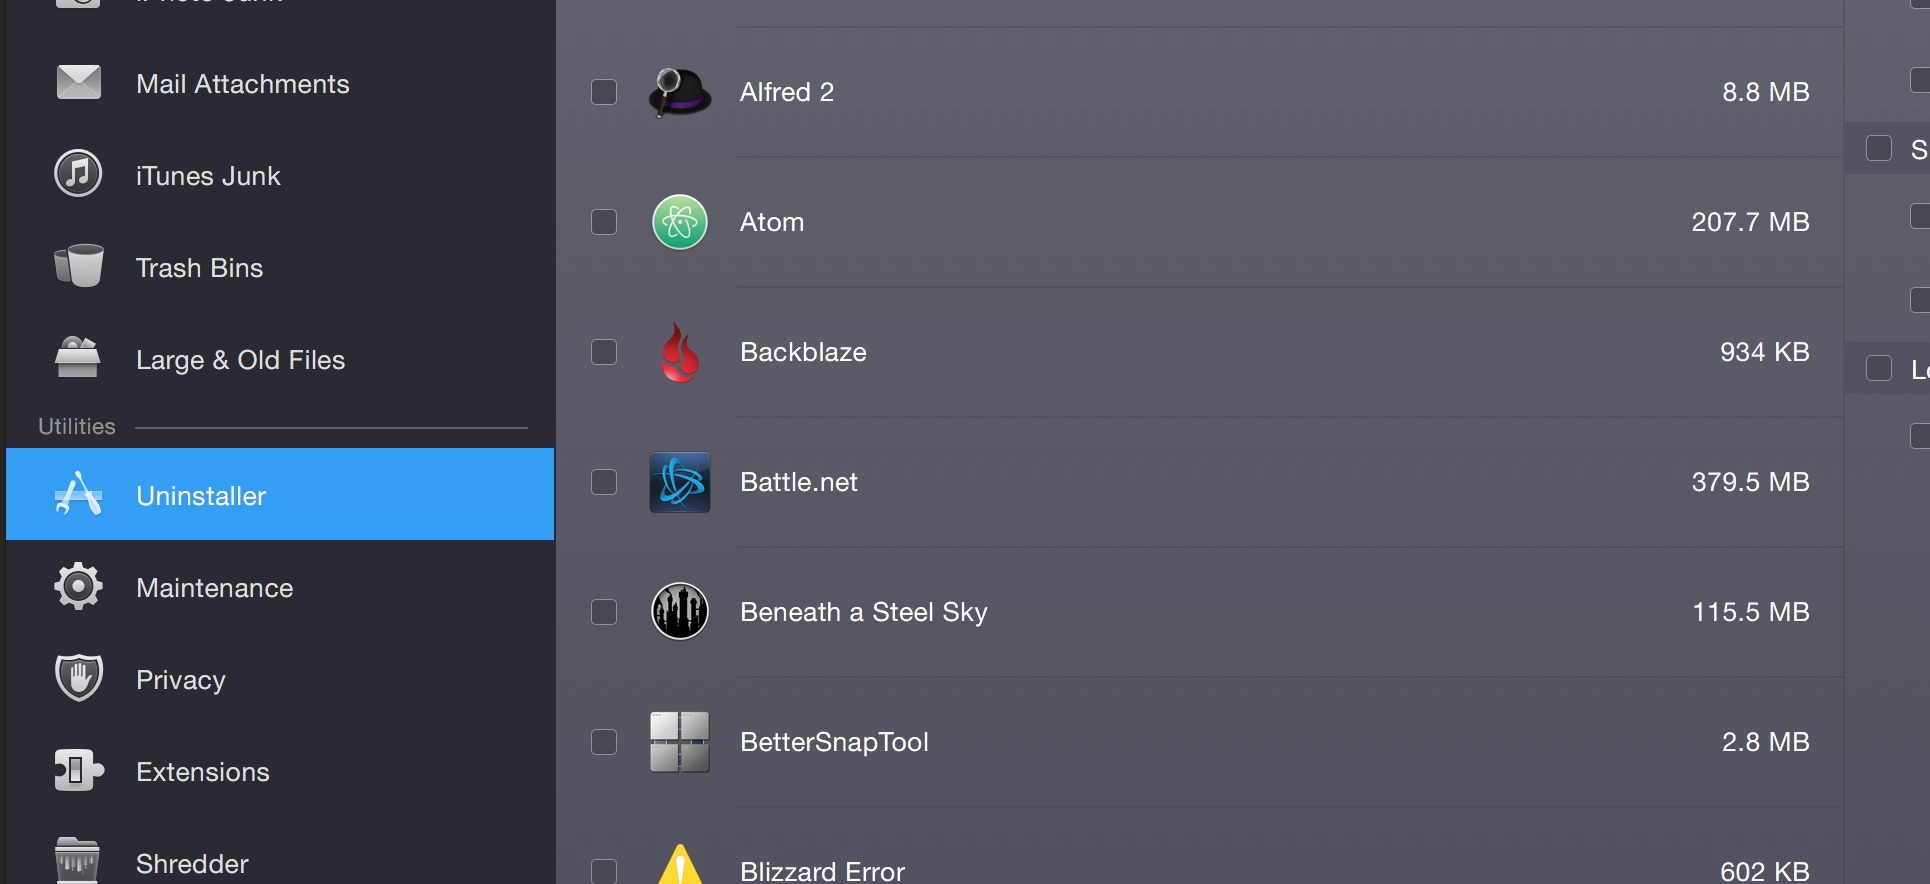Viewport: 1930px width, 884px height.
Task: Click the BetterSnapTool grid icon
Action: pos(680,742)
